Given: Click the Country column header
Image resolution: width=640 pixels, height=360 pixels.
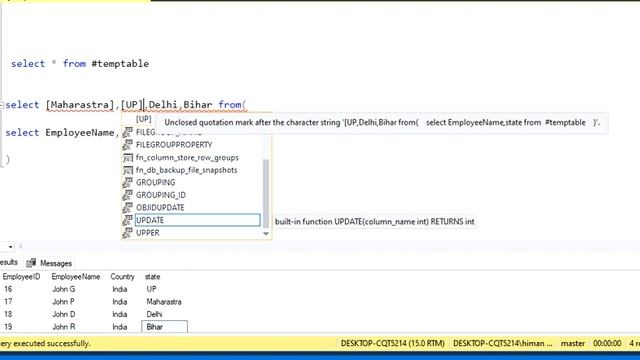Looking at the screenshot, I should 122,277.
